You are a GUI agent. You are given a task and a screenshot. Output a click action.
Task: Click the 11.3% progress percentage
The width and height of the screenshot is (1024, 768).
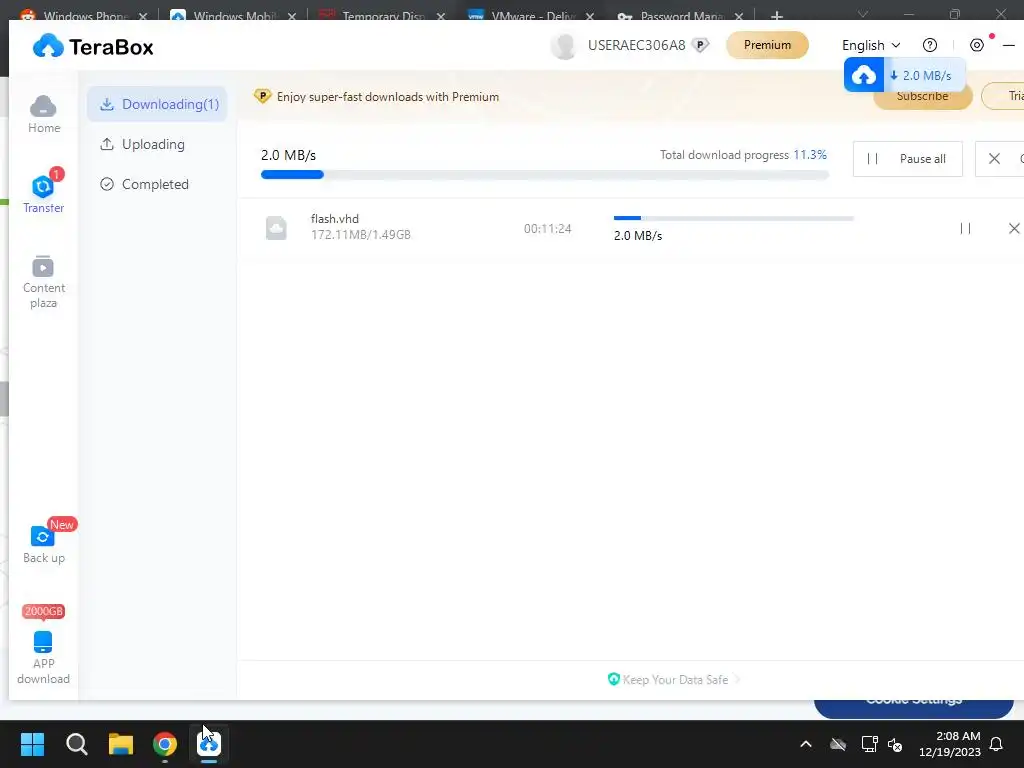810,155
